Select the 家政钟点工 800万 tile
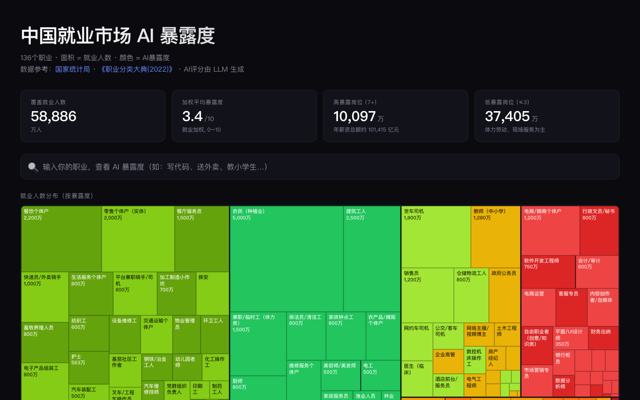This screenshot has height=400, width=640. click(346, 336)
